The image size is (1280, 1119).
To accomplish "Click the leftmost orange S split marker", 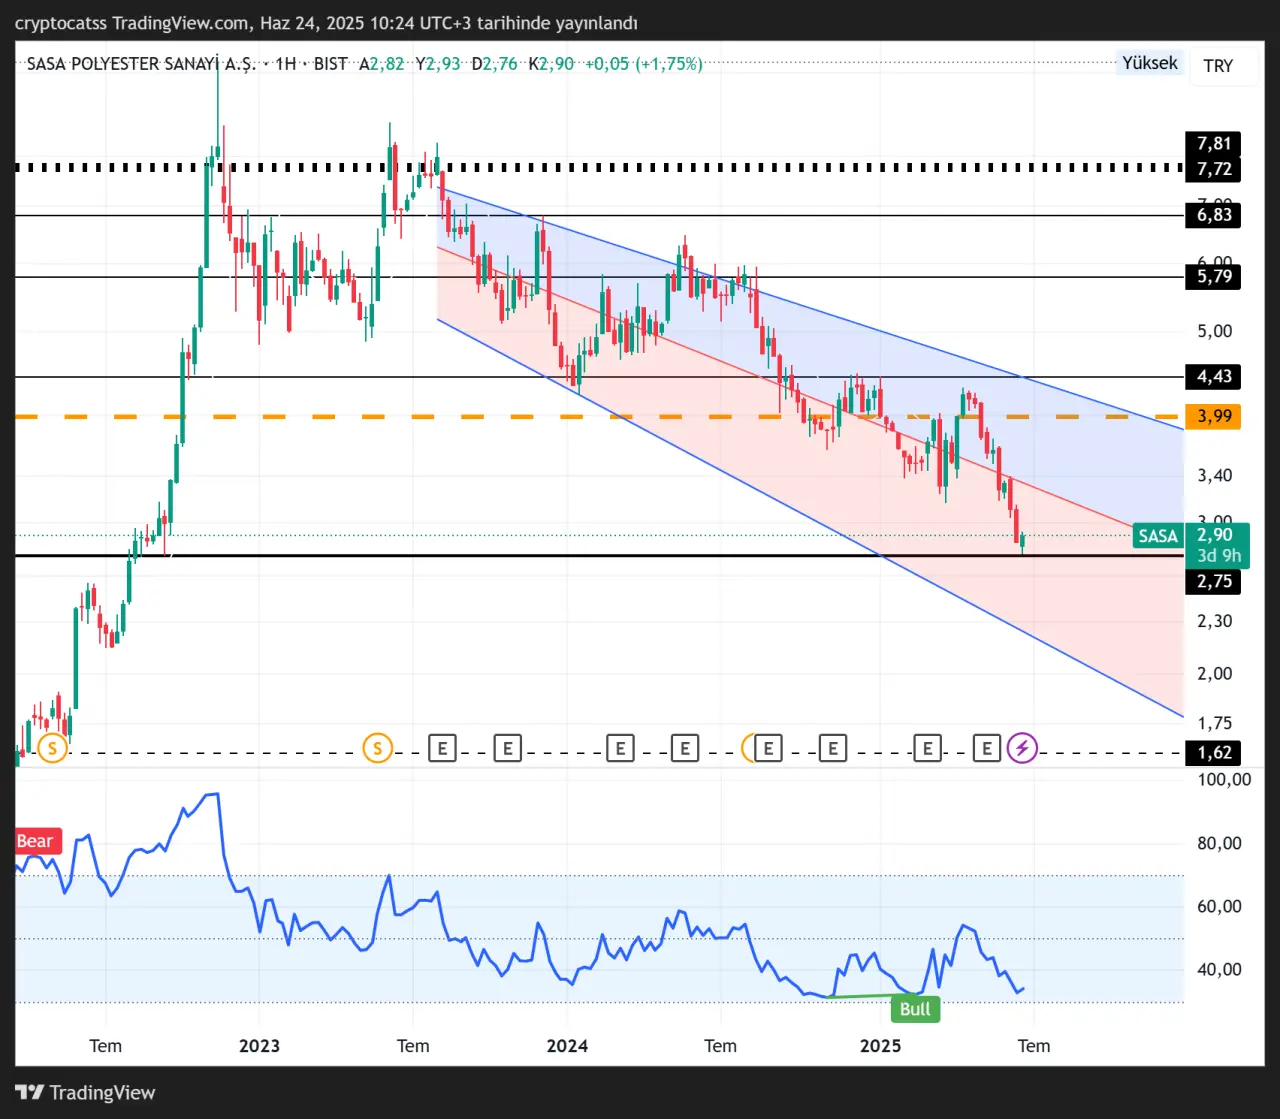I will (x=52, y=747).
